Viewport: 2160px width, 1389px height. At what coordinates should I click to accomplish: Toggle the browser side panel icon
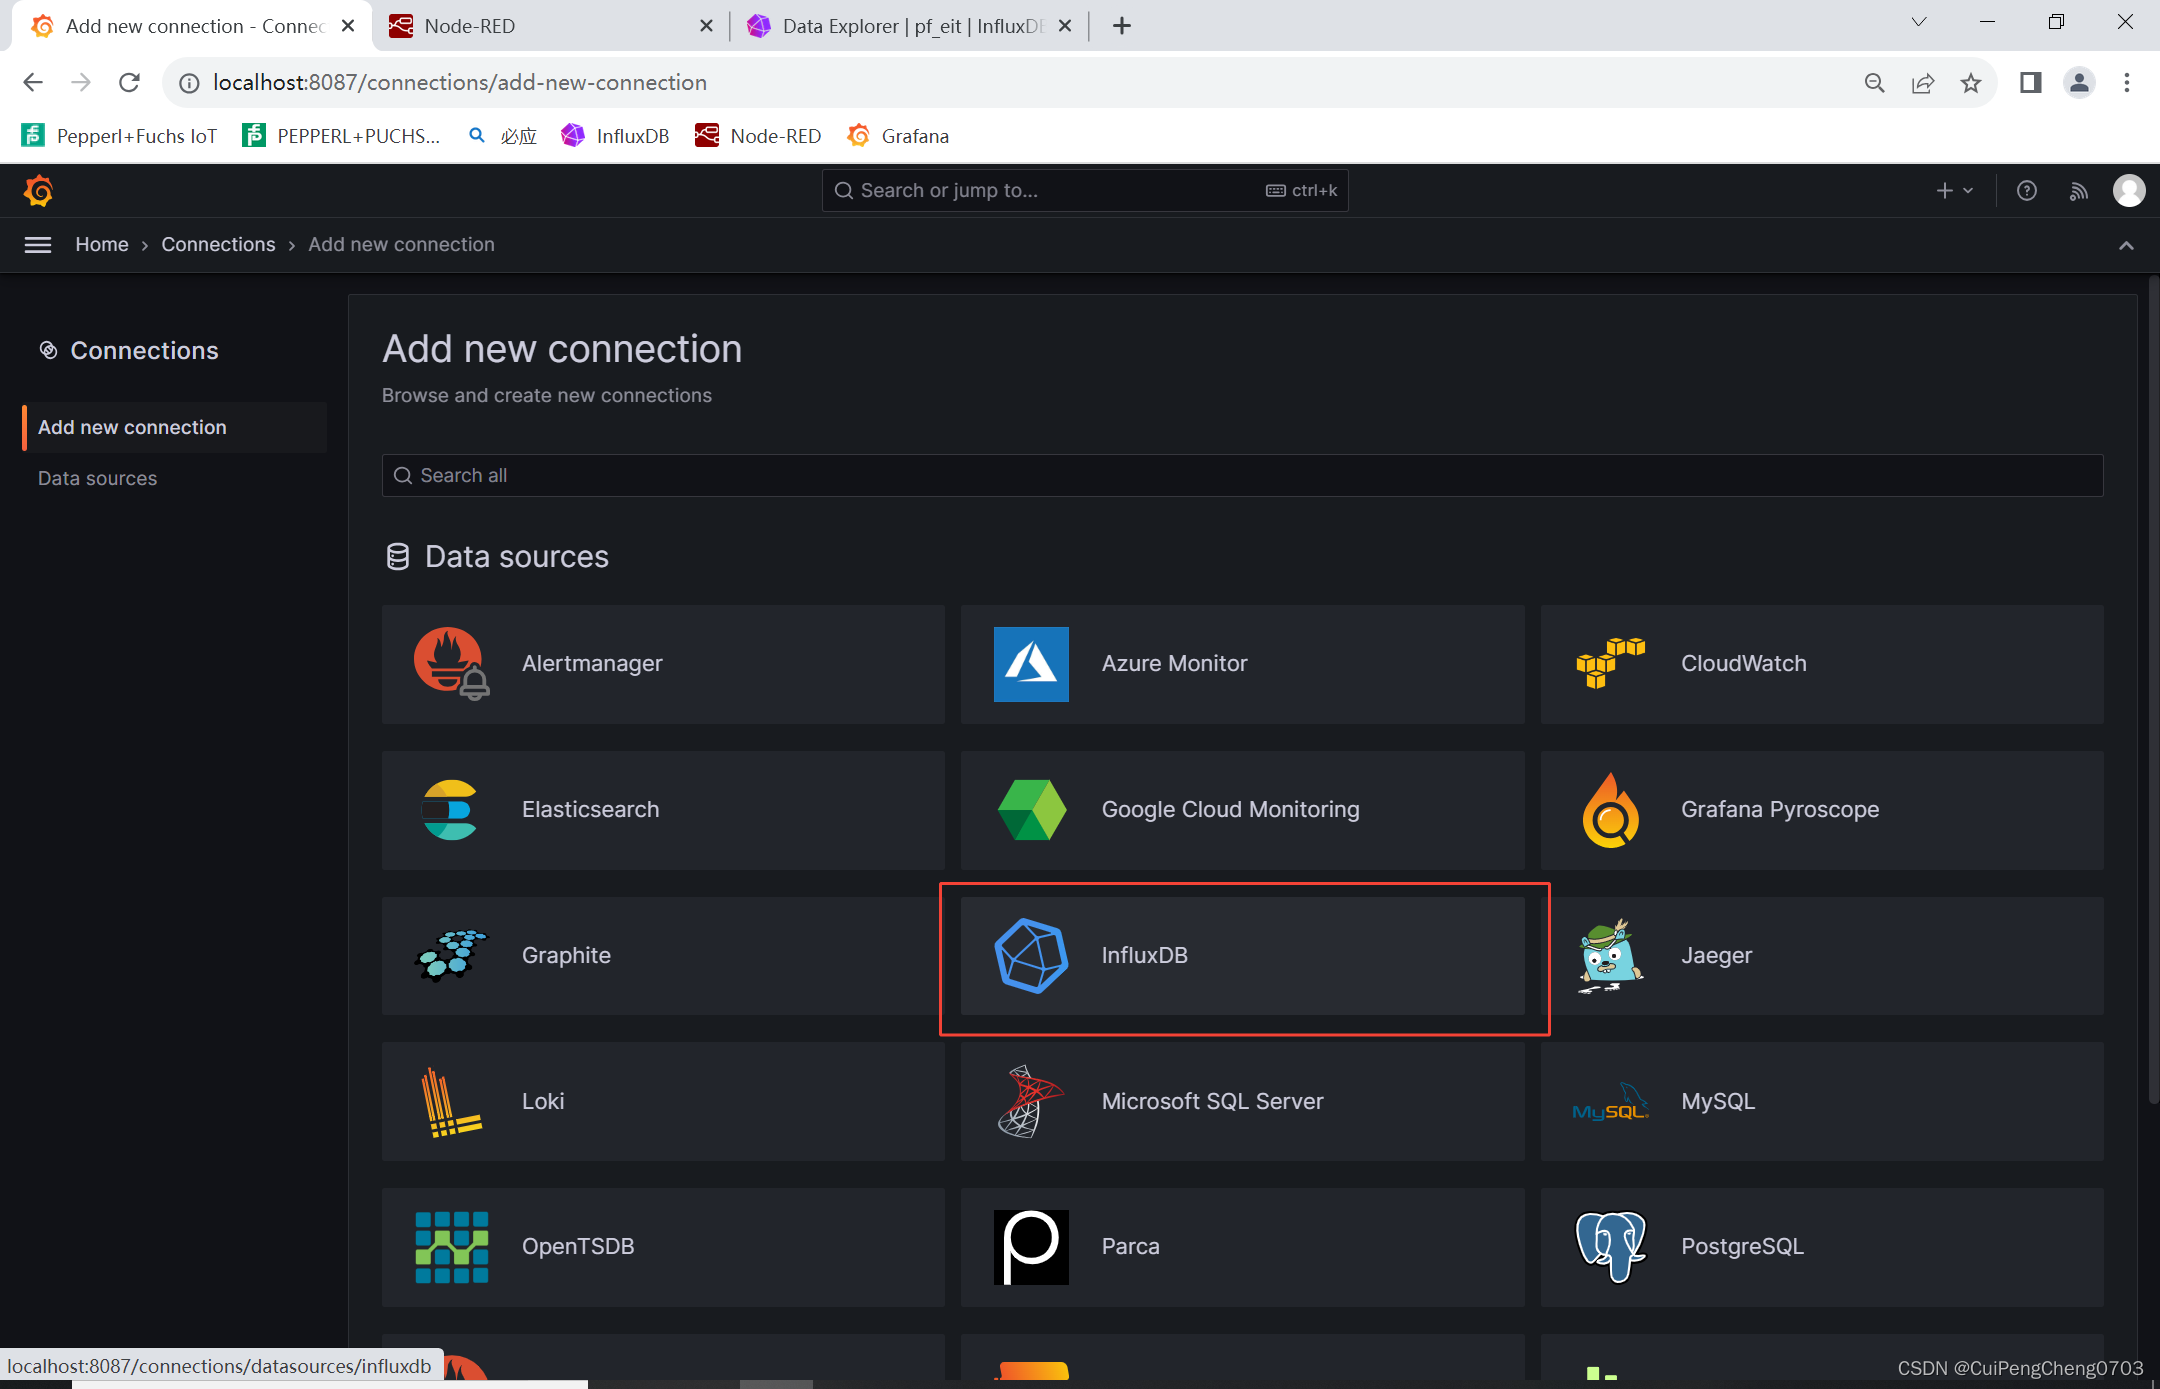point(2031,83)
